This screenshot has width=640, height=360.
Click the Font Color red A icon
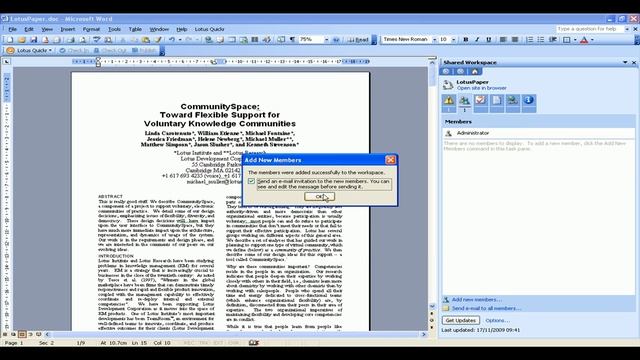584,40
